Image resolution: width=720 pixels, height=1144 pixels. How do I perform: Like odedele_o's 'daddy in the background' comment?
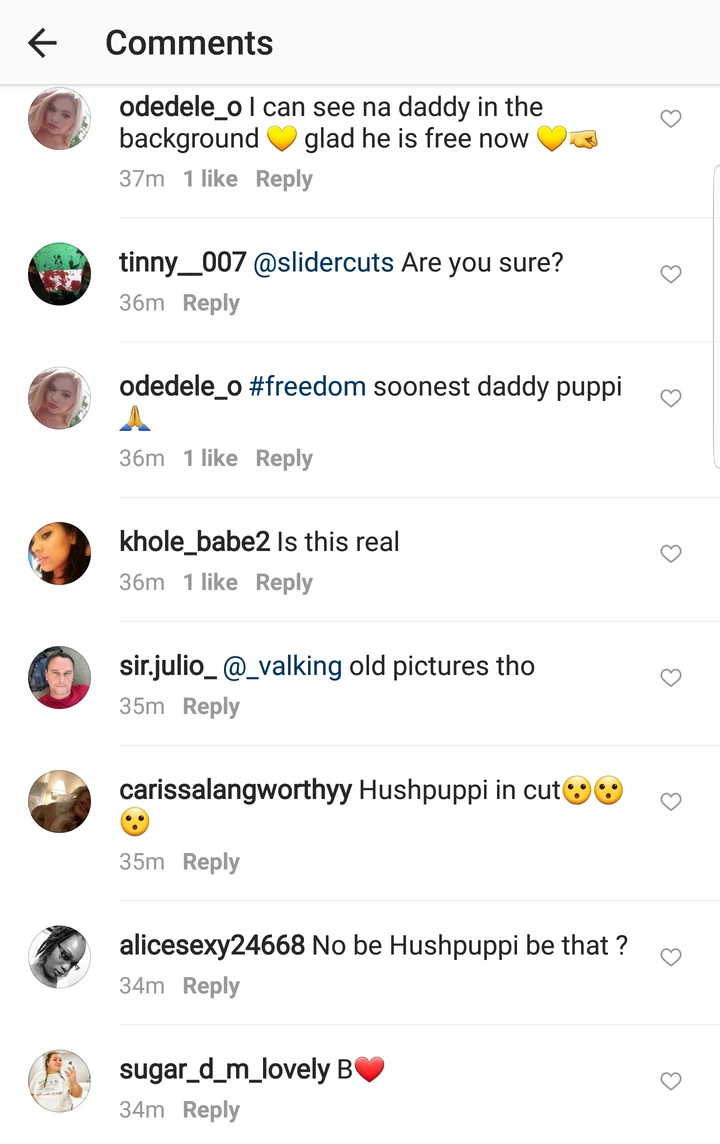[x=670, y=118]
